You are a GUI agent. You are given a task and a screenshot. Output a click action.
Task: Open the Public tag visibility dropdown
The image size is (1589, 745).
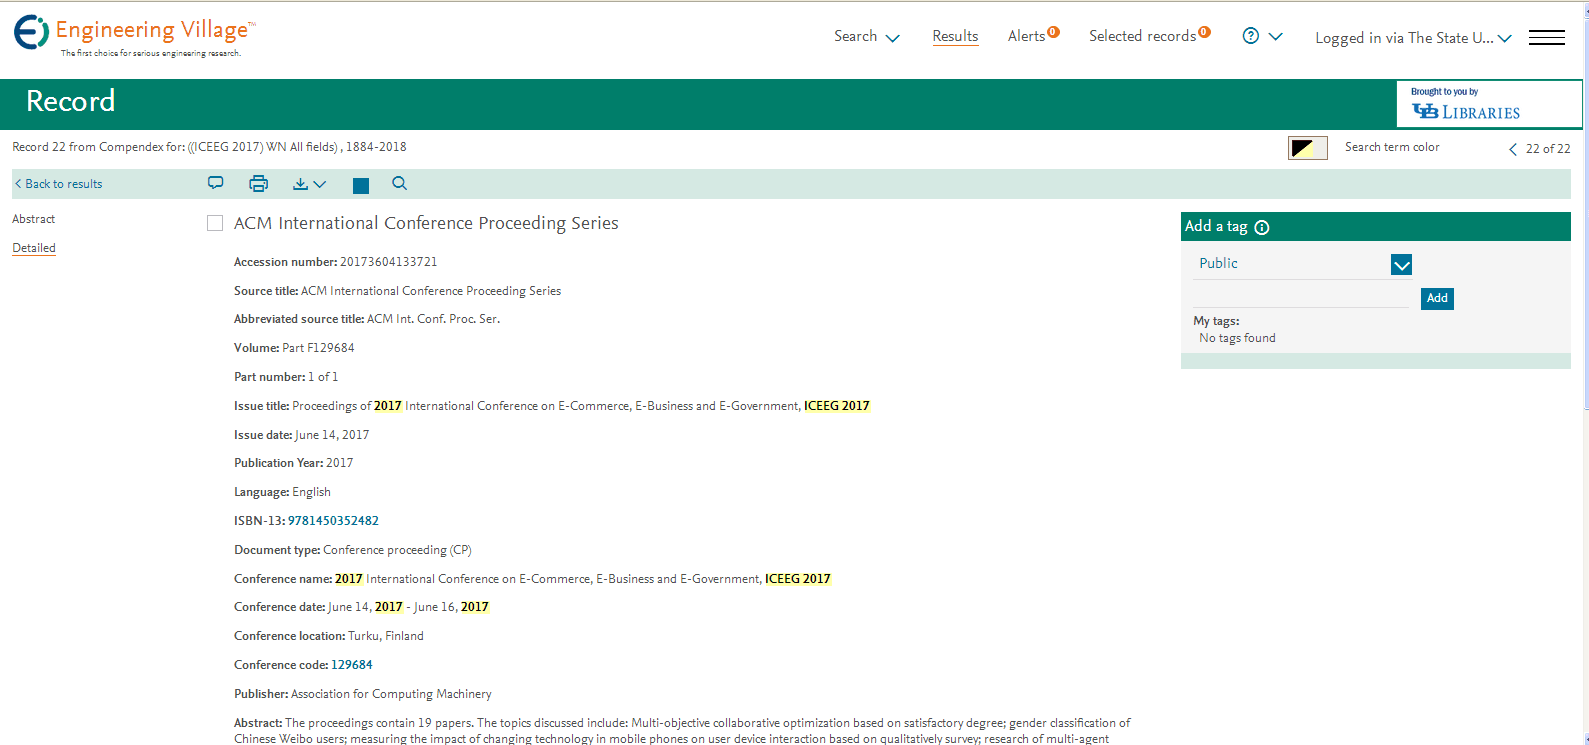[x=1401, y=265]
